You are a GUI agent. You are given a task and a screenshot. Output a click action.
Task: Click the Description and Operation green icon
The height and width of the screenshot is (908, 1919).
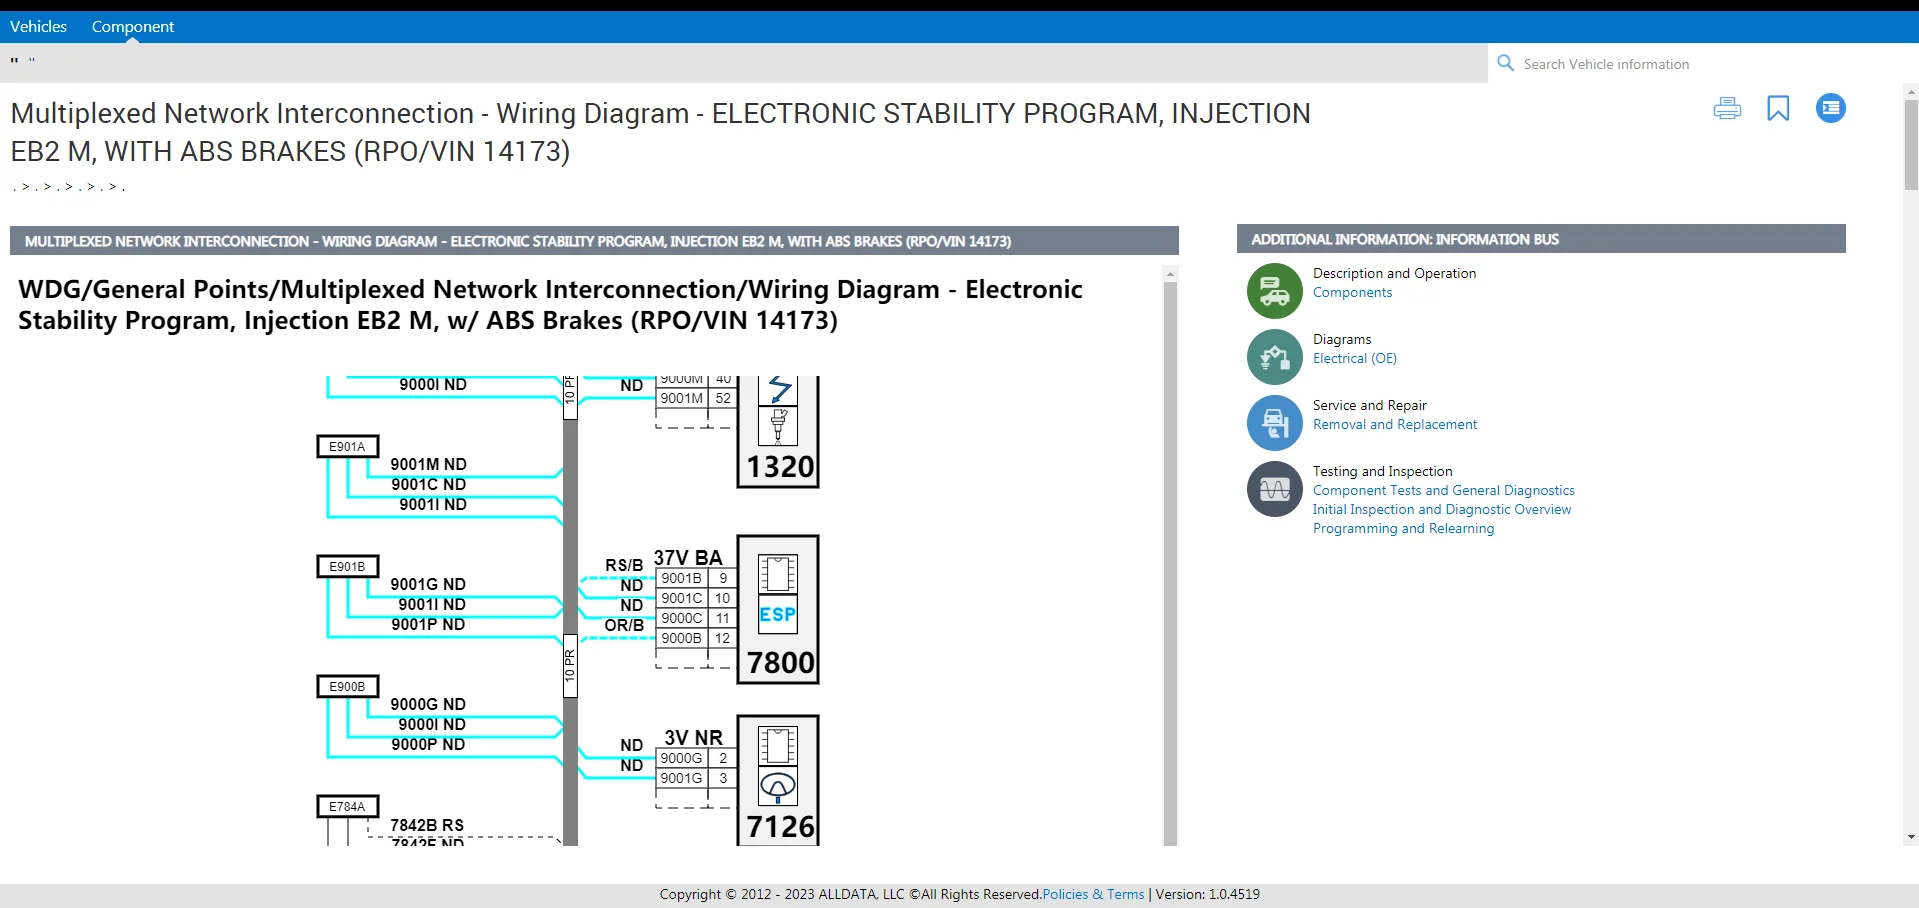click(1274, 291)
